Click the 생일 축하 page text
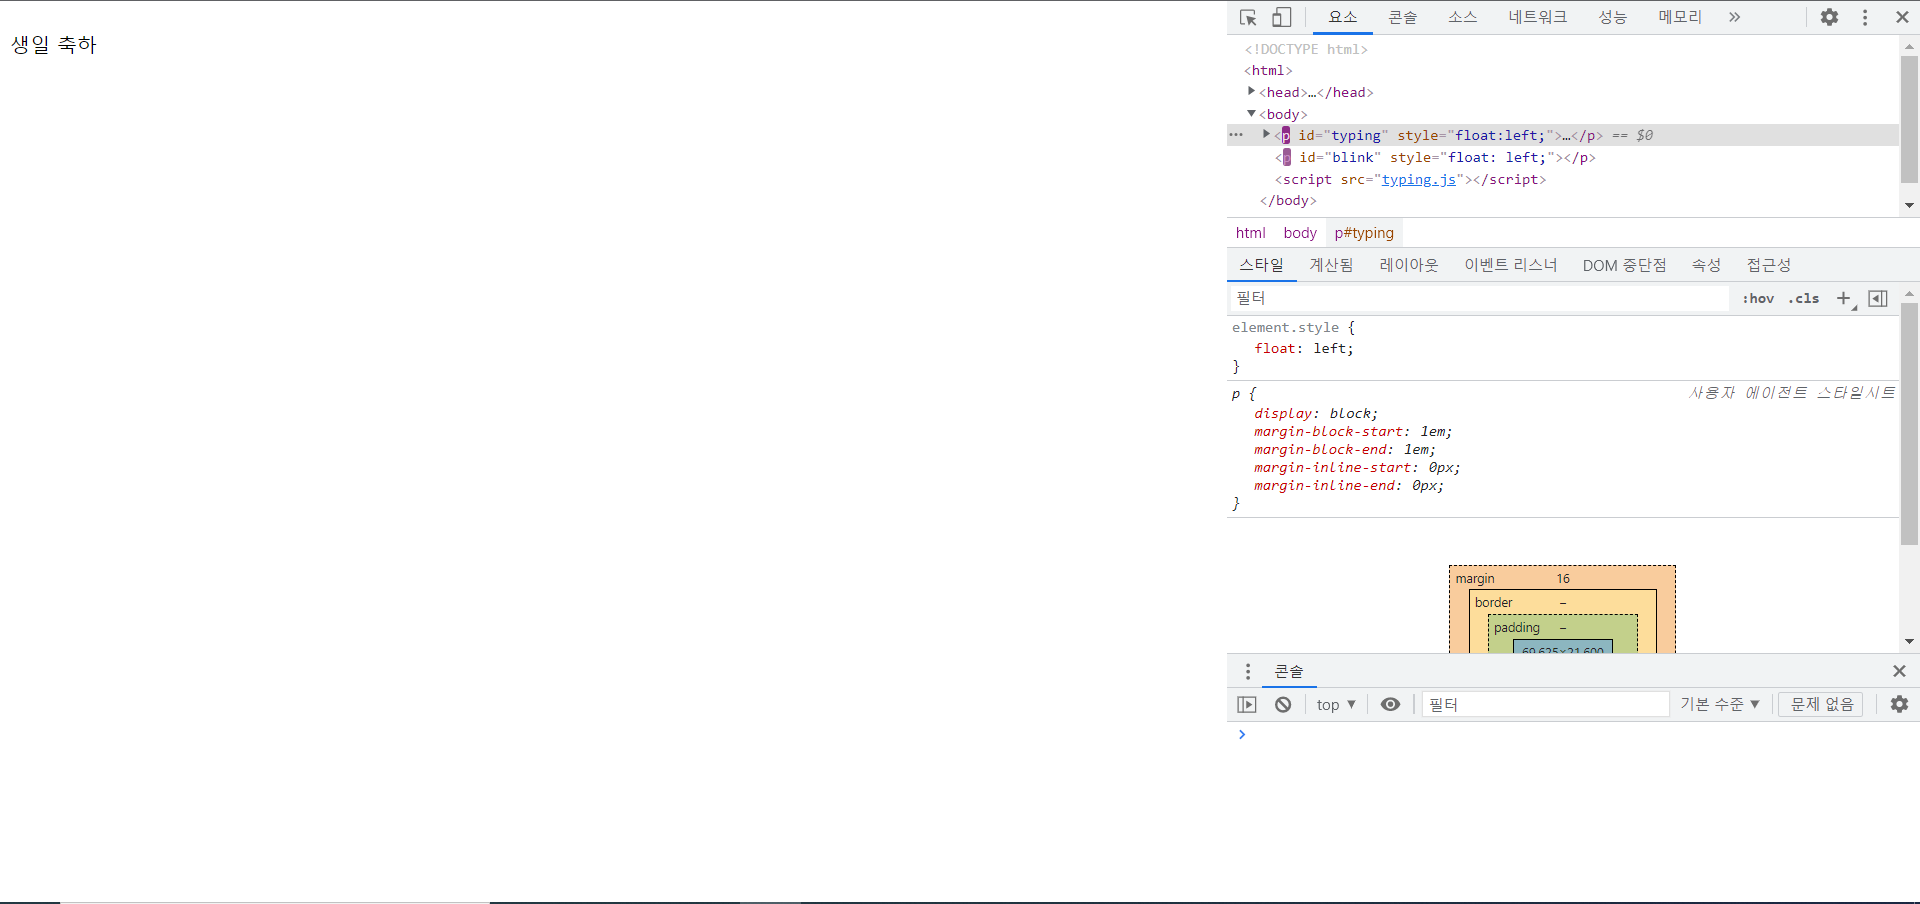Image resolution: width=1920 pixels, height=904 pixels. (x=54, y=45)
